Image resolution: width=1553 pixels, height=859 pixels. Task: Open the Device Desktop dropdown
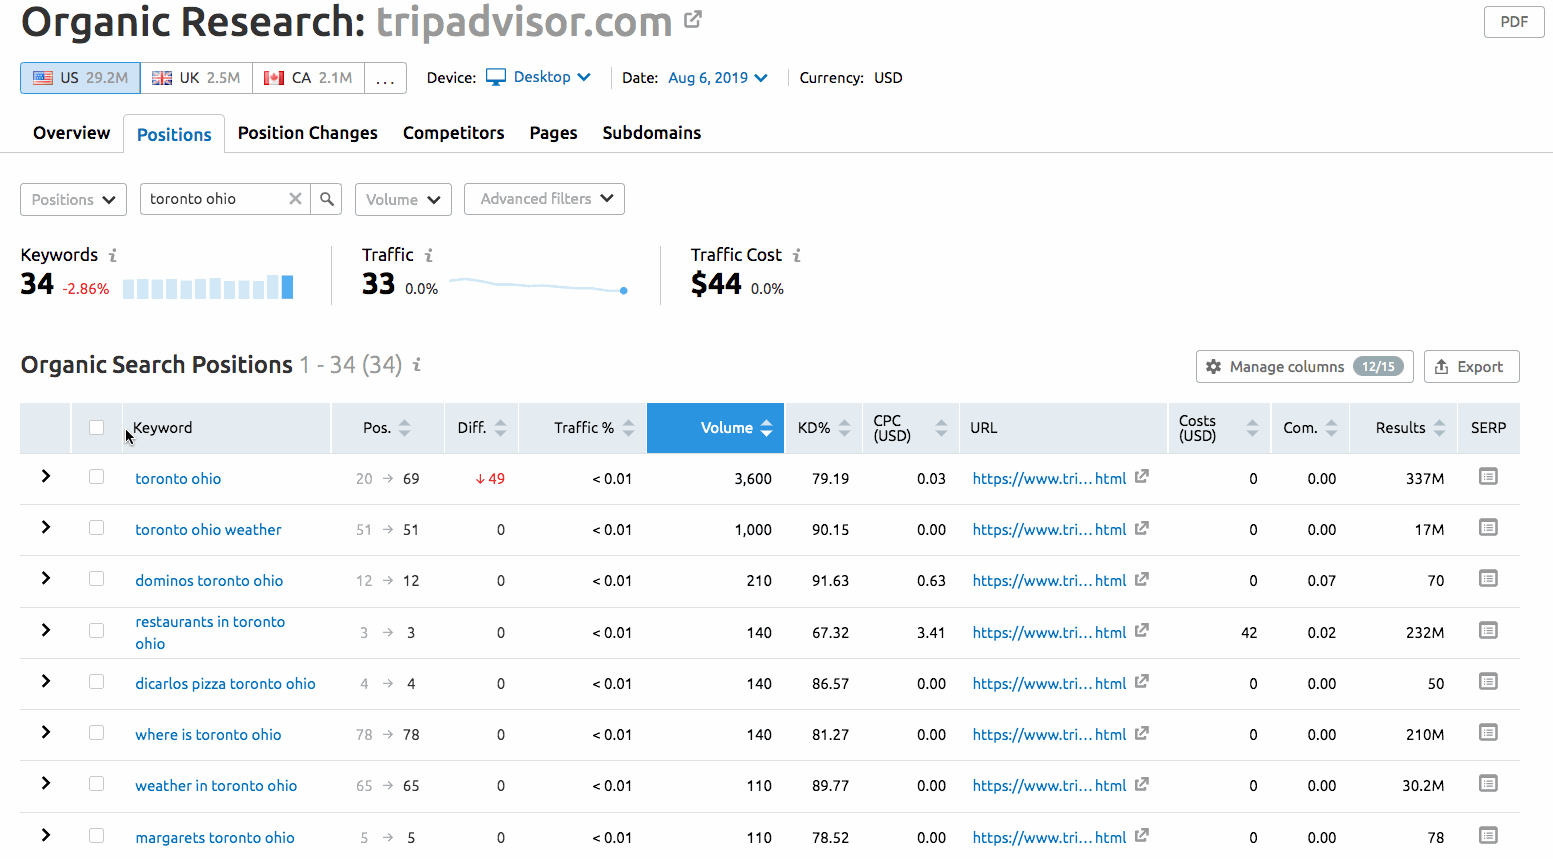540,78
